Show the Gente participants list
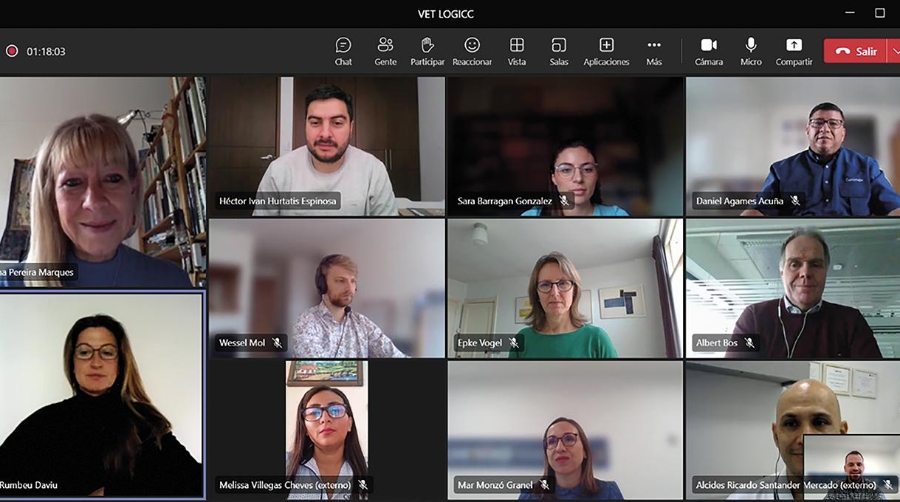900x502 pixels. pos(385,51)
